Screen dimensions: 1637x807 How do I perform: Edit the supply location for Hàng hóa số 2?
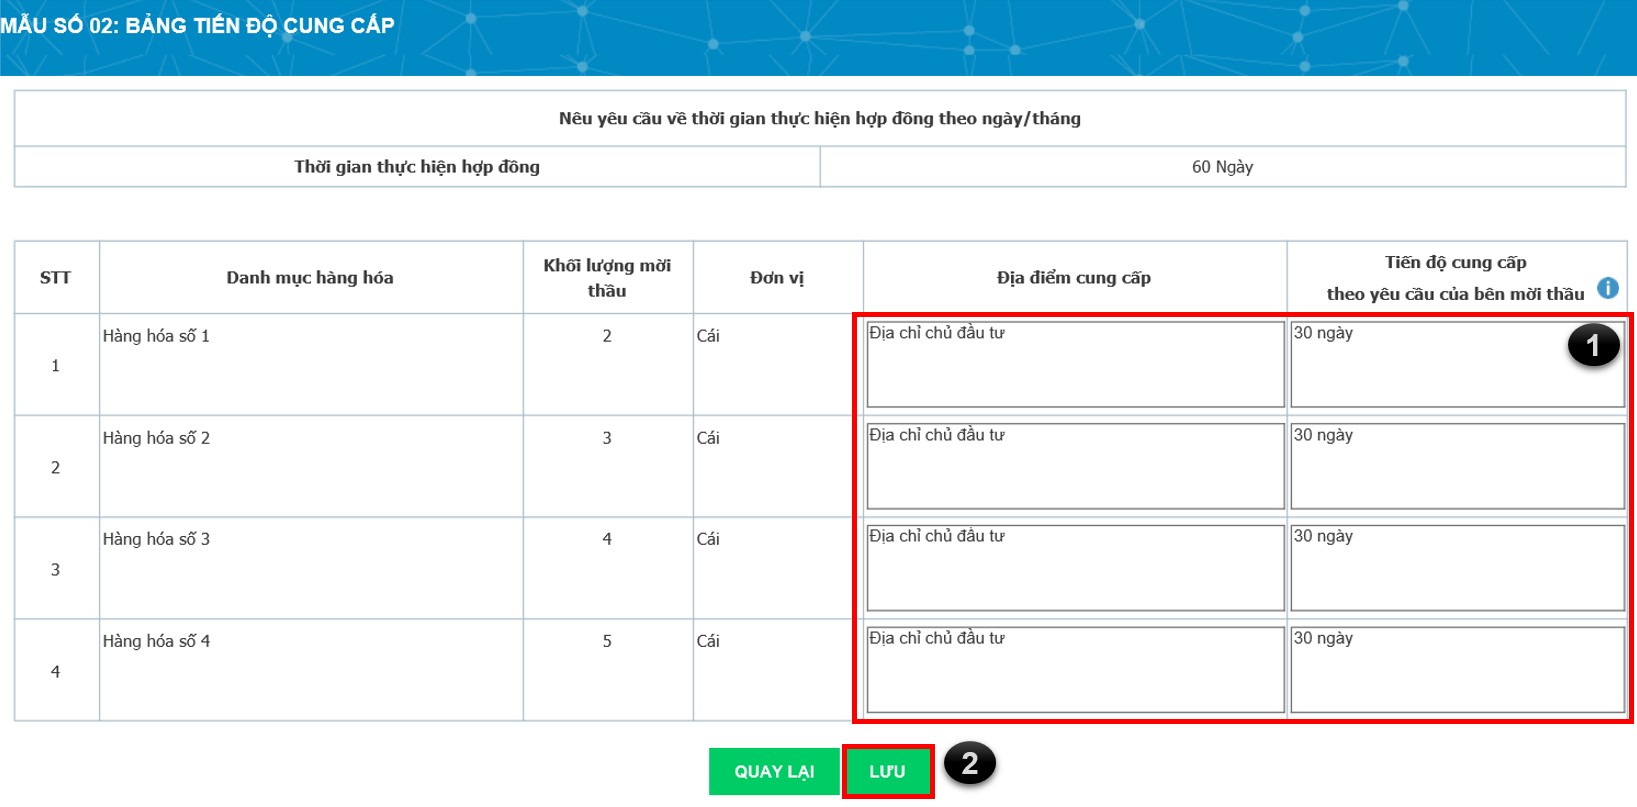[x=1075, y=466]
